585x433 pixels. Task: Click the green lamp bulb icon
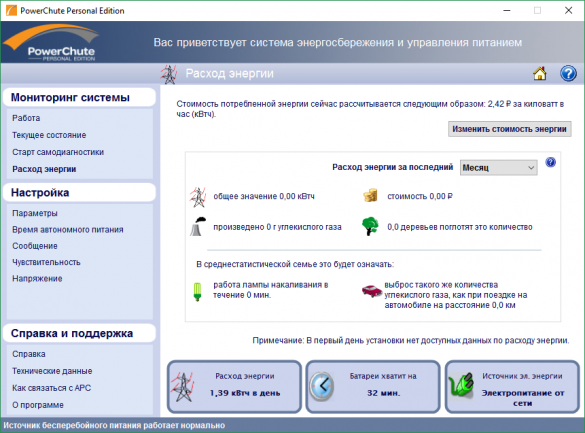click(197, 292)
